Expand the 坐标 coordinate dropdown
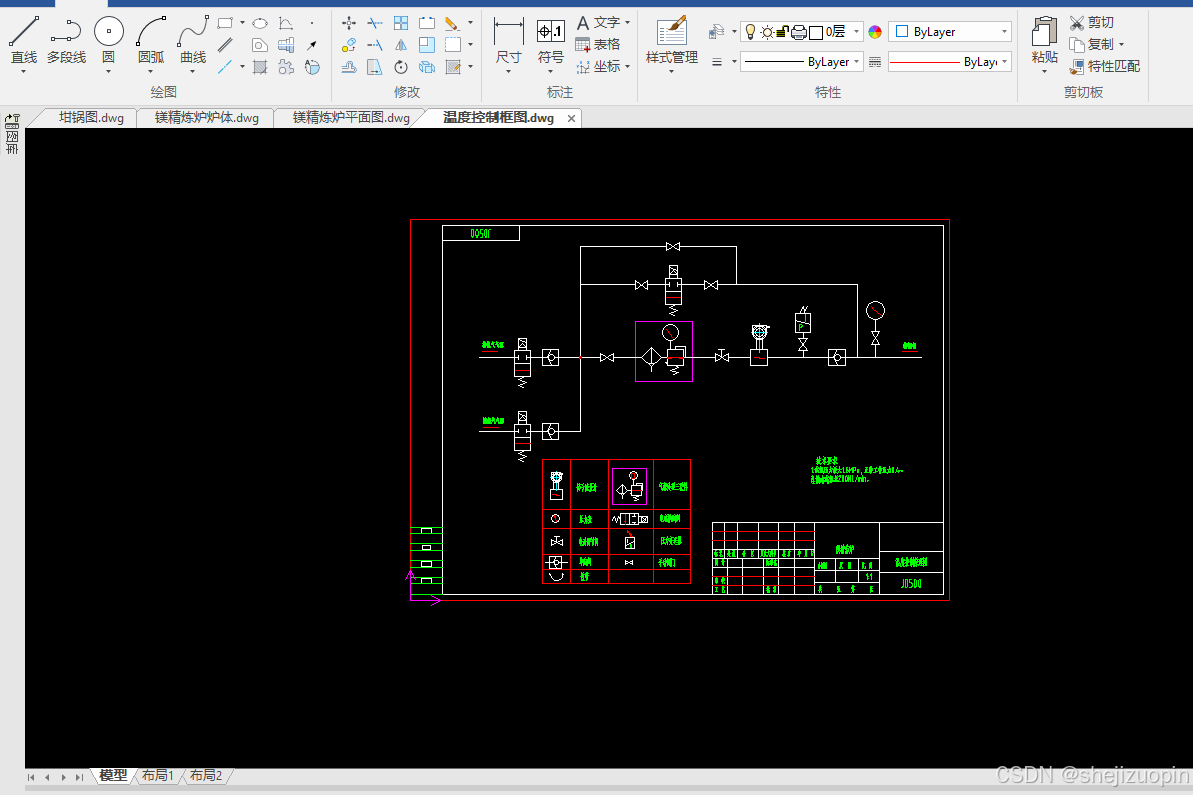 628,67
